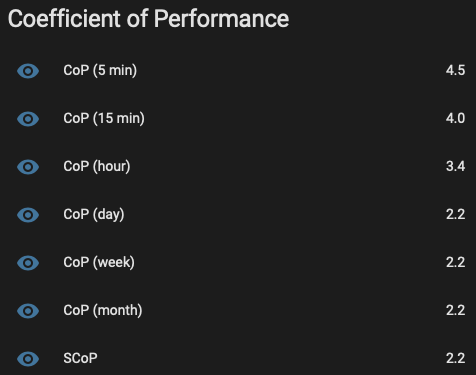Click the eye icon beside CoP (15 min)

coord(28,119)
